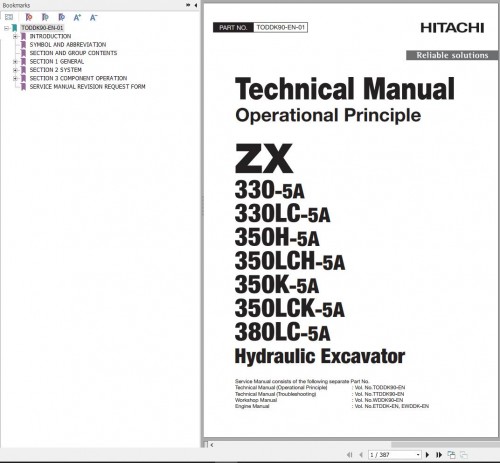The width and height of the screenshot is (500, 463).
Task: Click the previous view icon
Action: [x=451, y=455]
